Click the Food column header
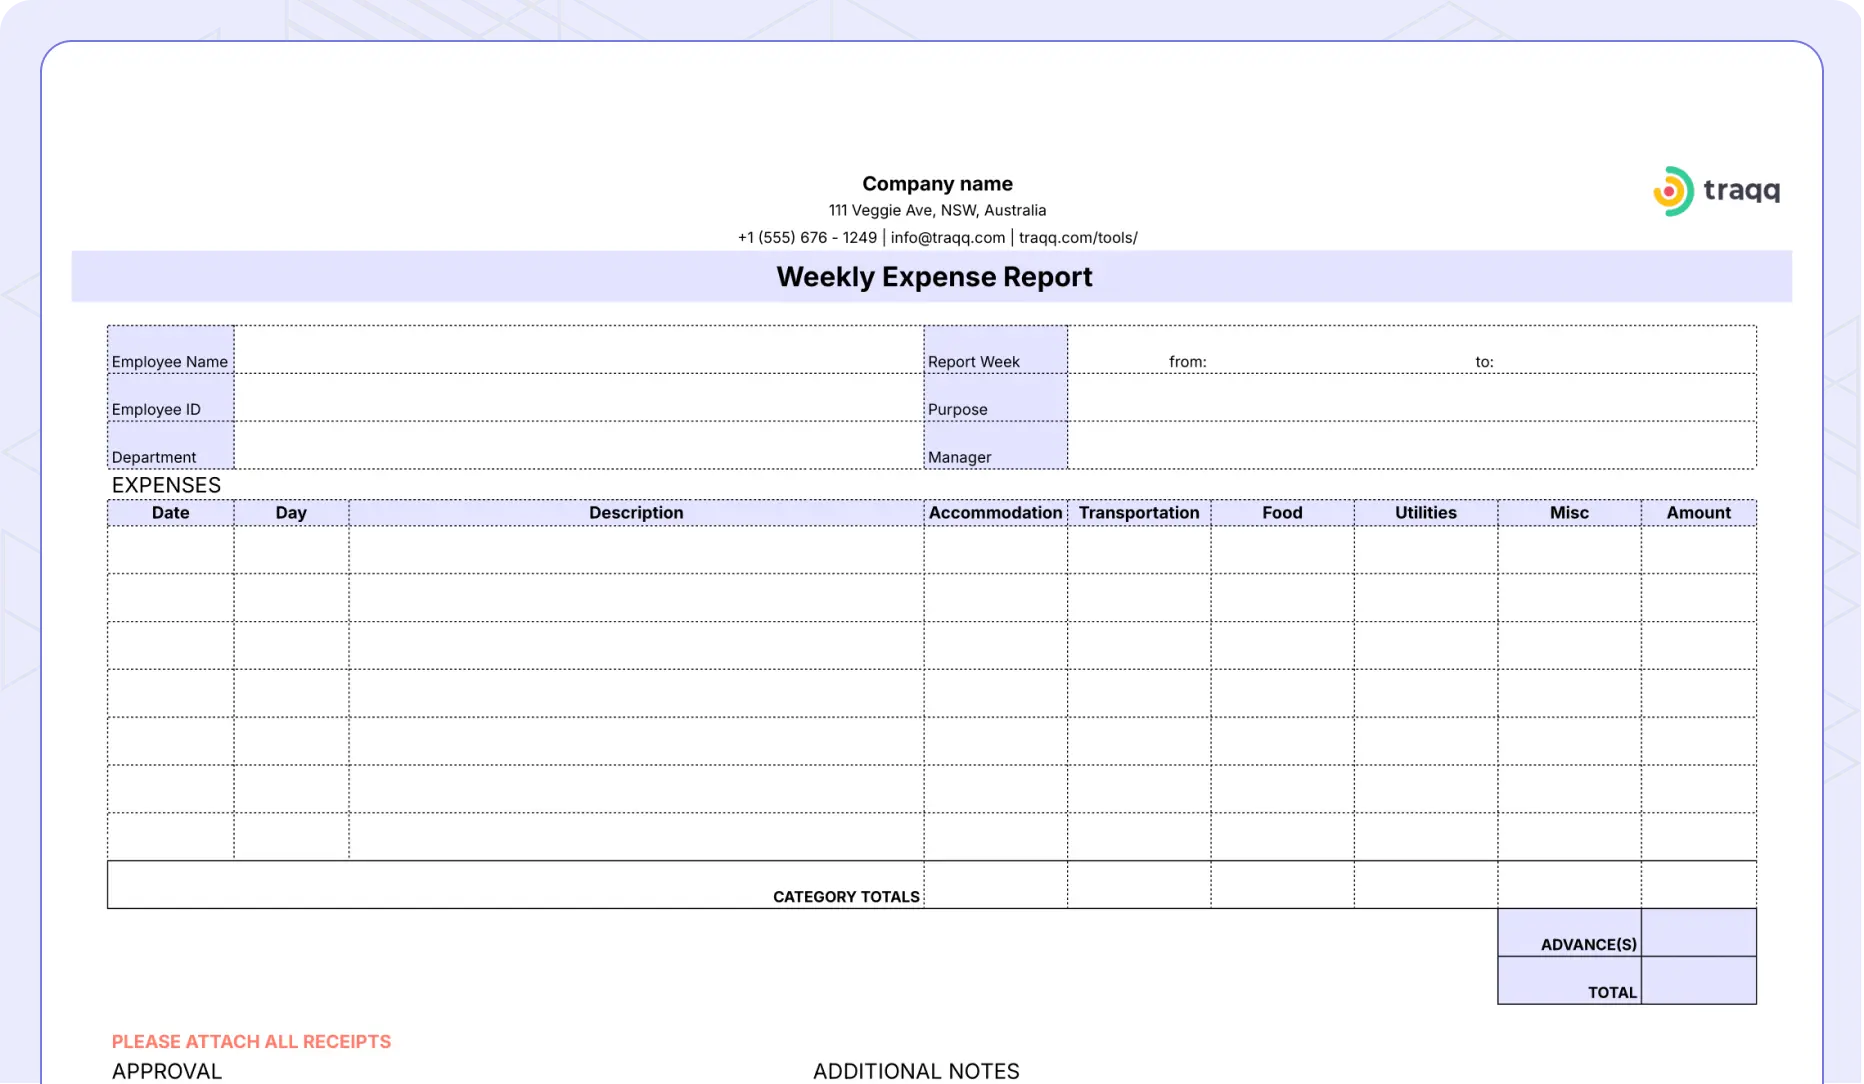Image resolution: width=1864 pixels, height=1084 pixels. [x=1282, y=513]
